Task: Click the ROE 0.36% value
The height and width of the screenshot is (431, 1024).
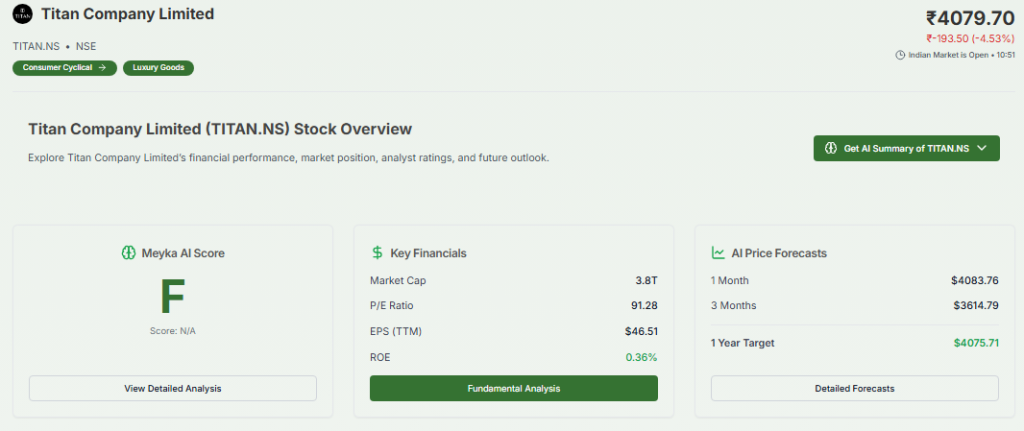Action: point(641,357)
